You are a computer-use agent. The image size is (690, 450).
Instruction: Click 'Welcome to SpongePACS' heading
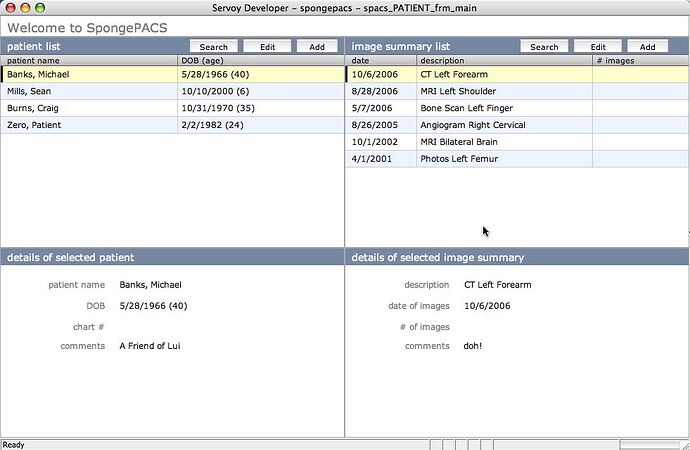pyautogui.click(x=87, y=28)
